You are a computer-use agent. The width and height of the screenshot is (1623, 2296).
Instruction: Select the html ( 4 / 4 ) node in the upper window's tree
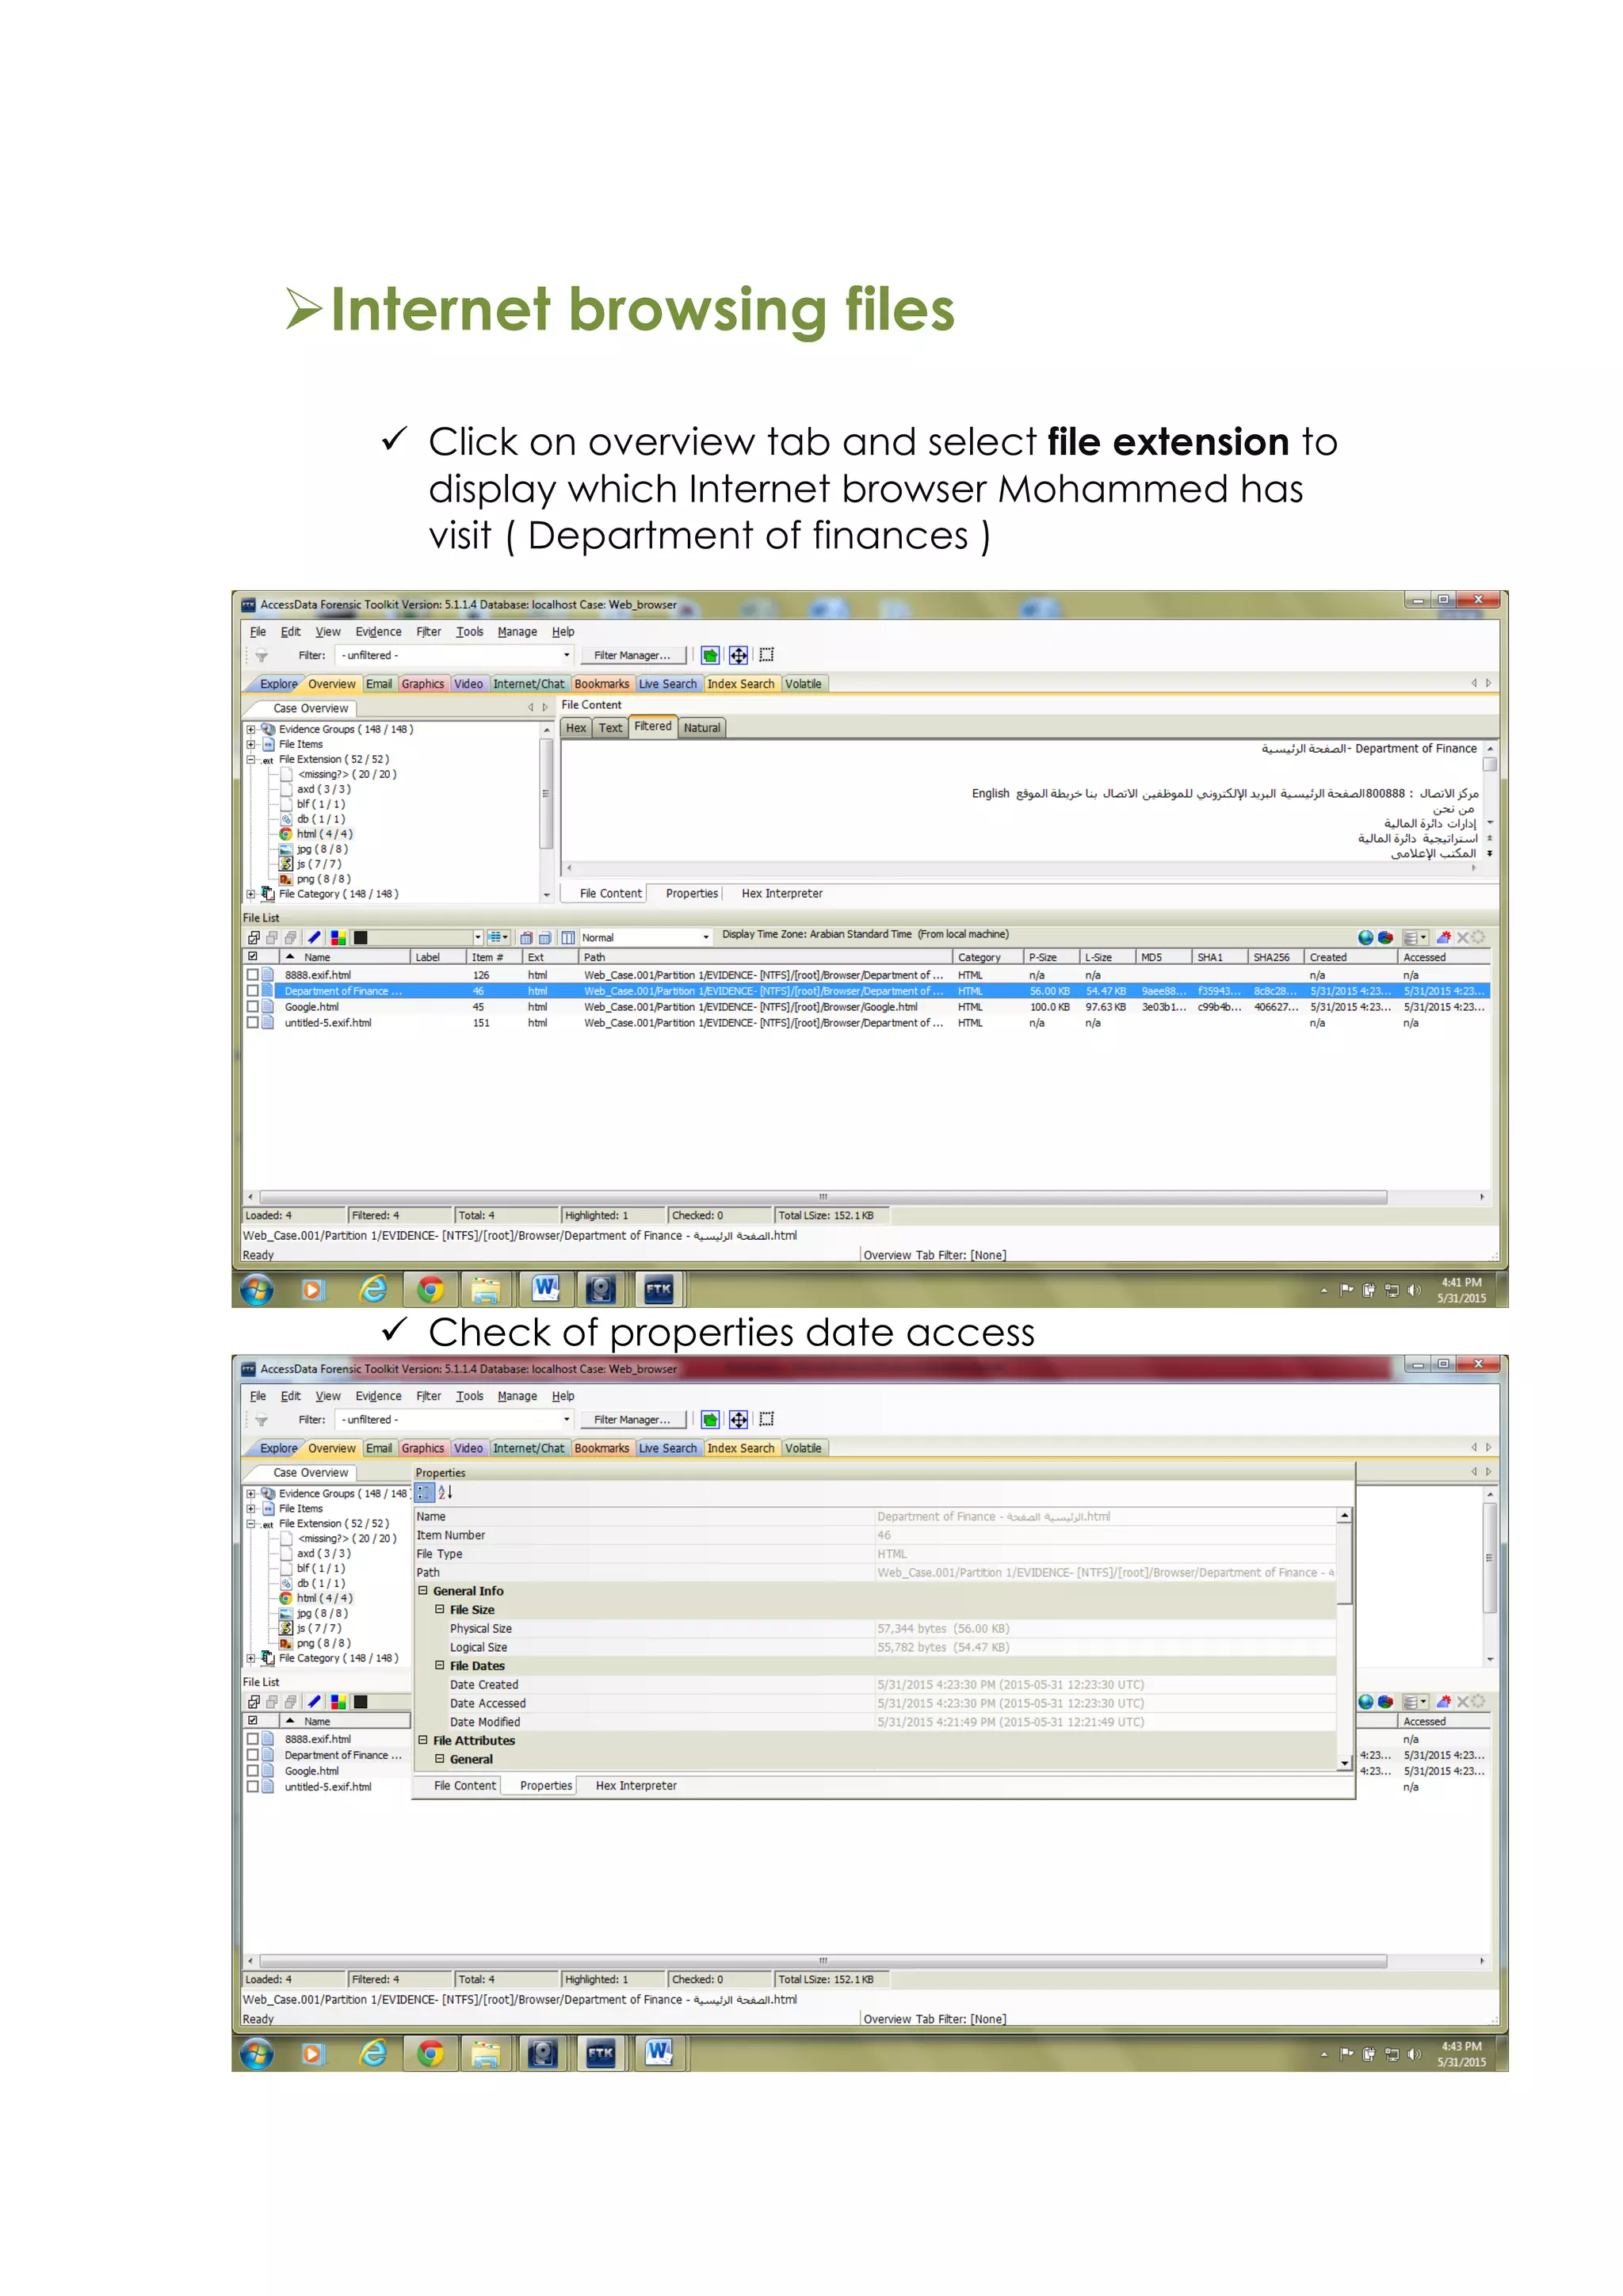(x=324, y=834)
